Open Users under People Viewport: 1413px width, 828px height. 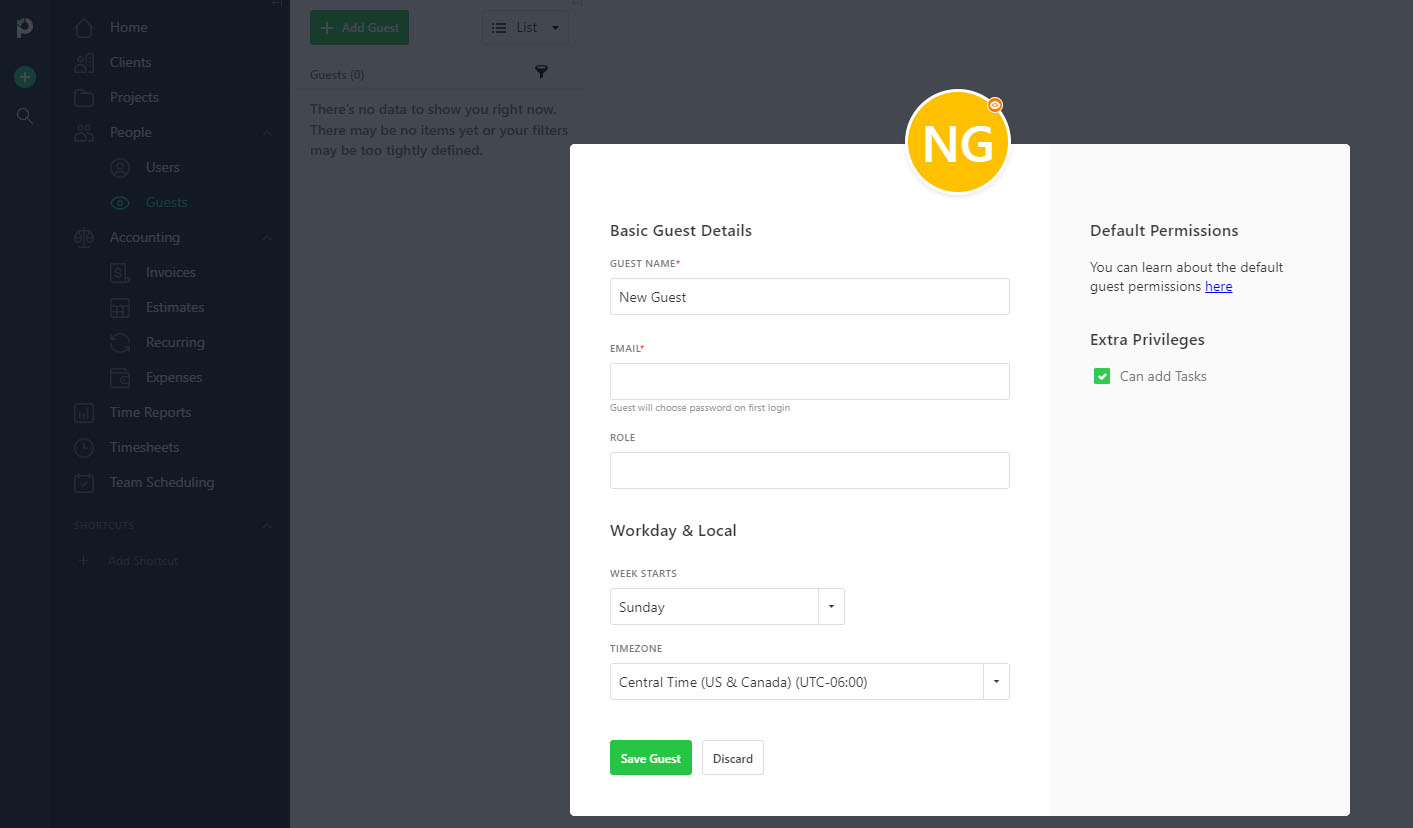(162, 167)
